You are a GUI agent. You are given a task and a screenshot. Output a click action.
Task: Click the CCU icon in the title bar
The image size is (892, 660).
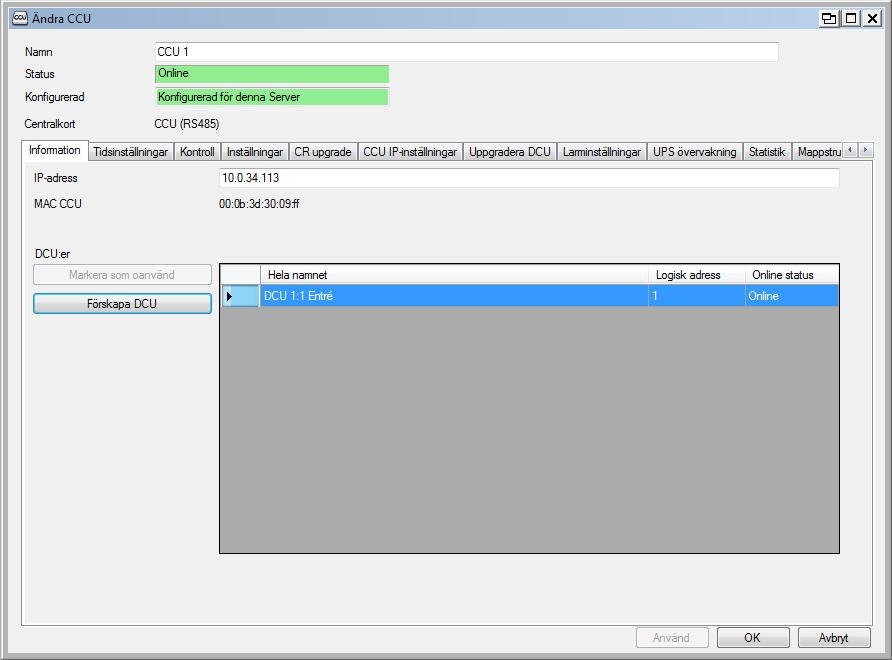pyautogui.click(x=20, y=18)
